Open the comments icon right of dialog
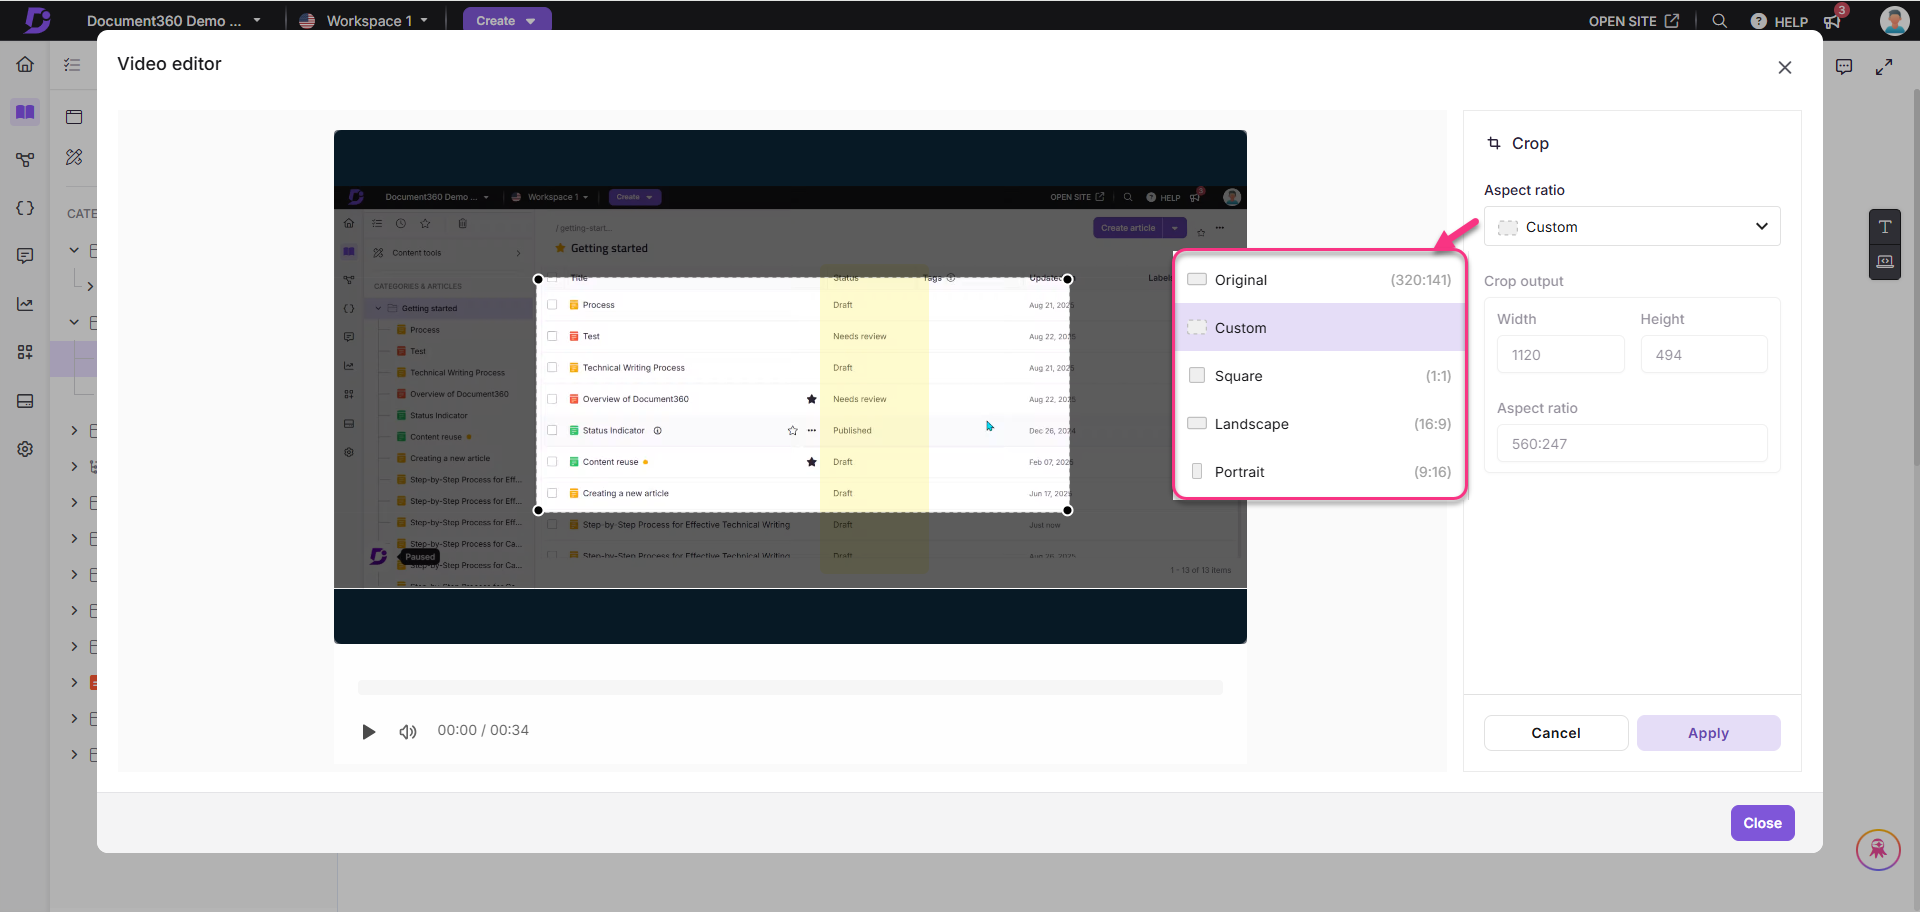Viewport: 1920px width, 912px height. [x=1844, y=67]
